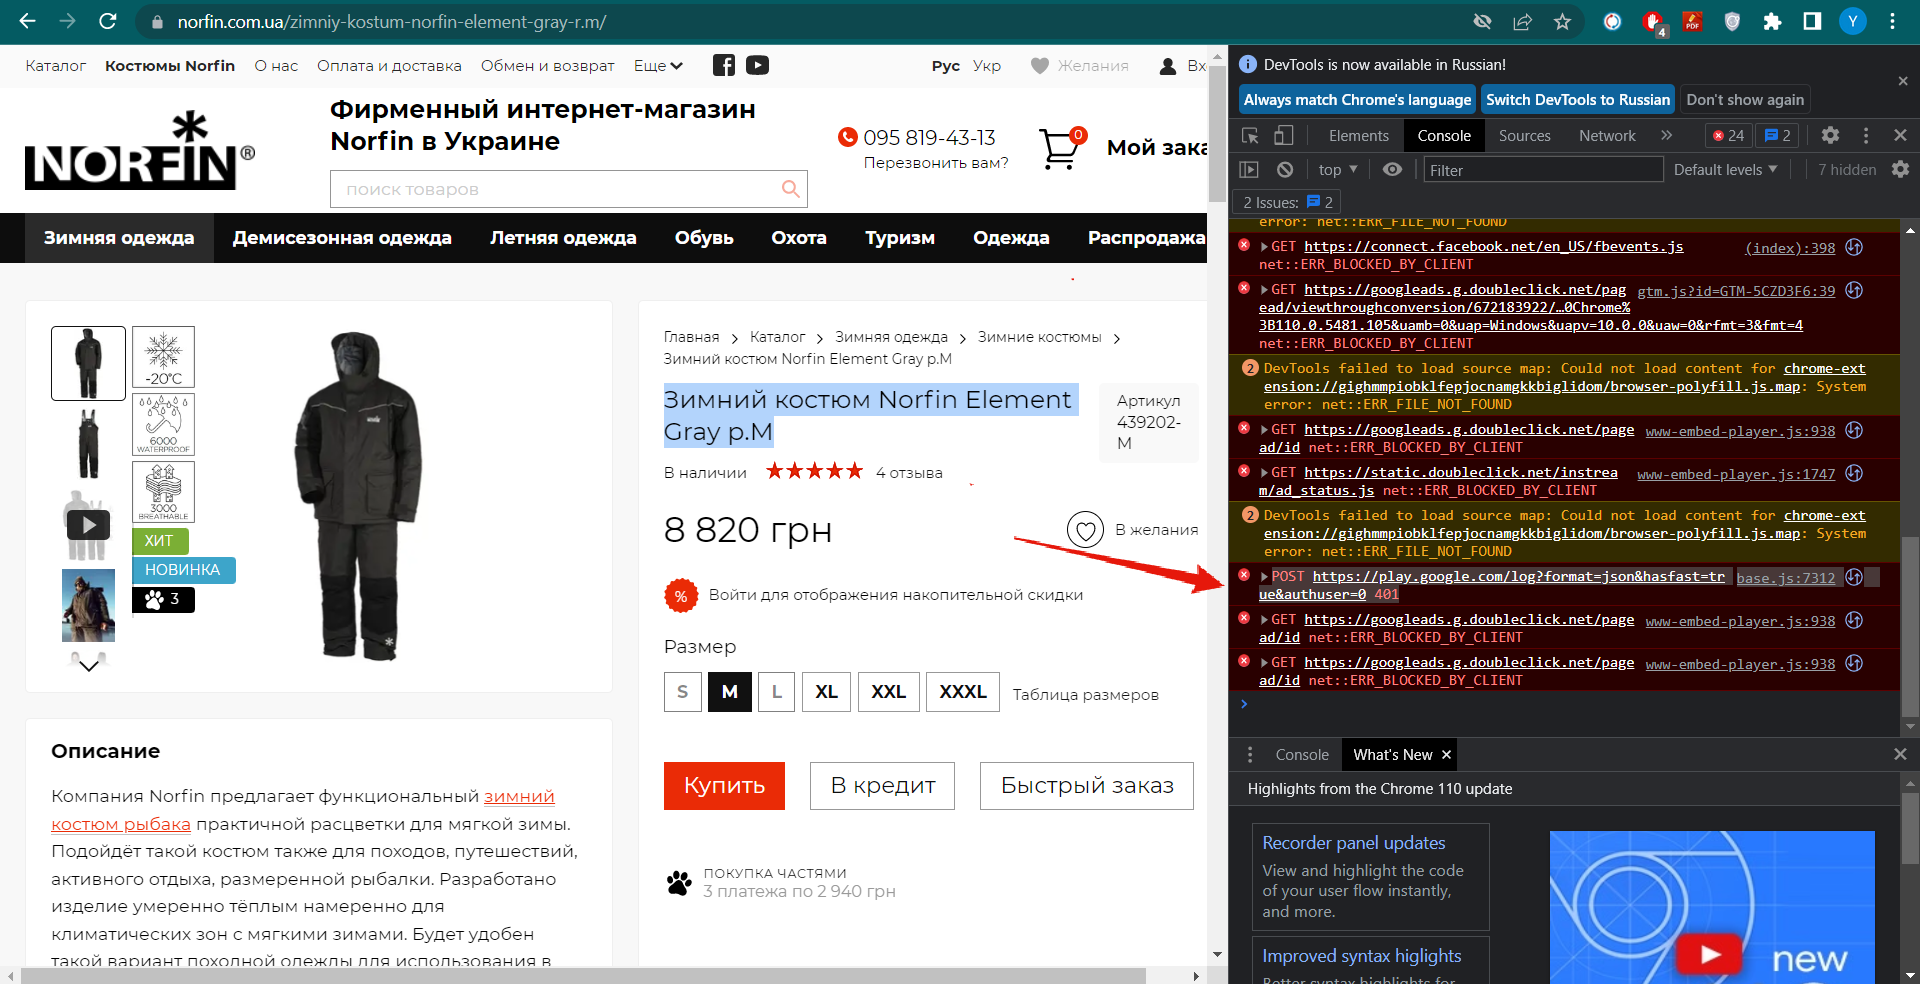The image size is (1920, 984).
Task: Reload the page with refresh icon
Action: (x=108, y=21)
